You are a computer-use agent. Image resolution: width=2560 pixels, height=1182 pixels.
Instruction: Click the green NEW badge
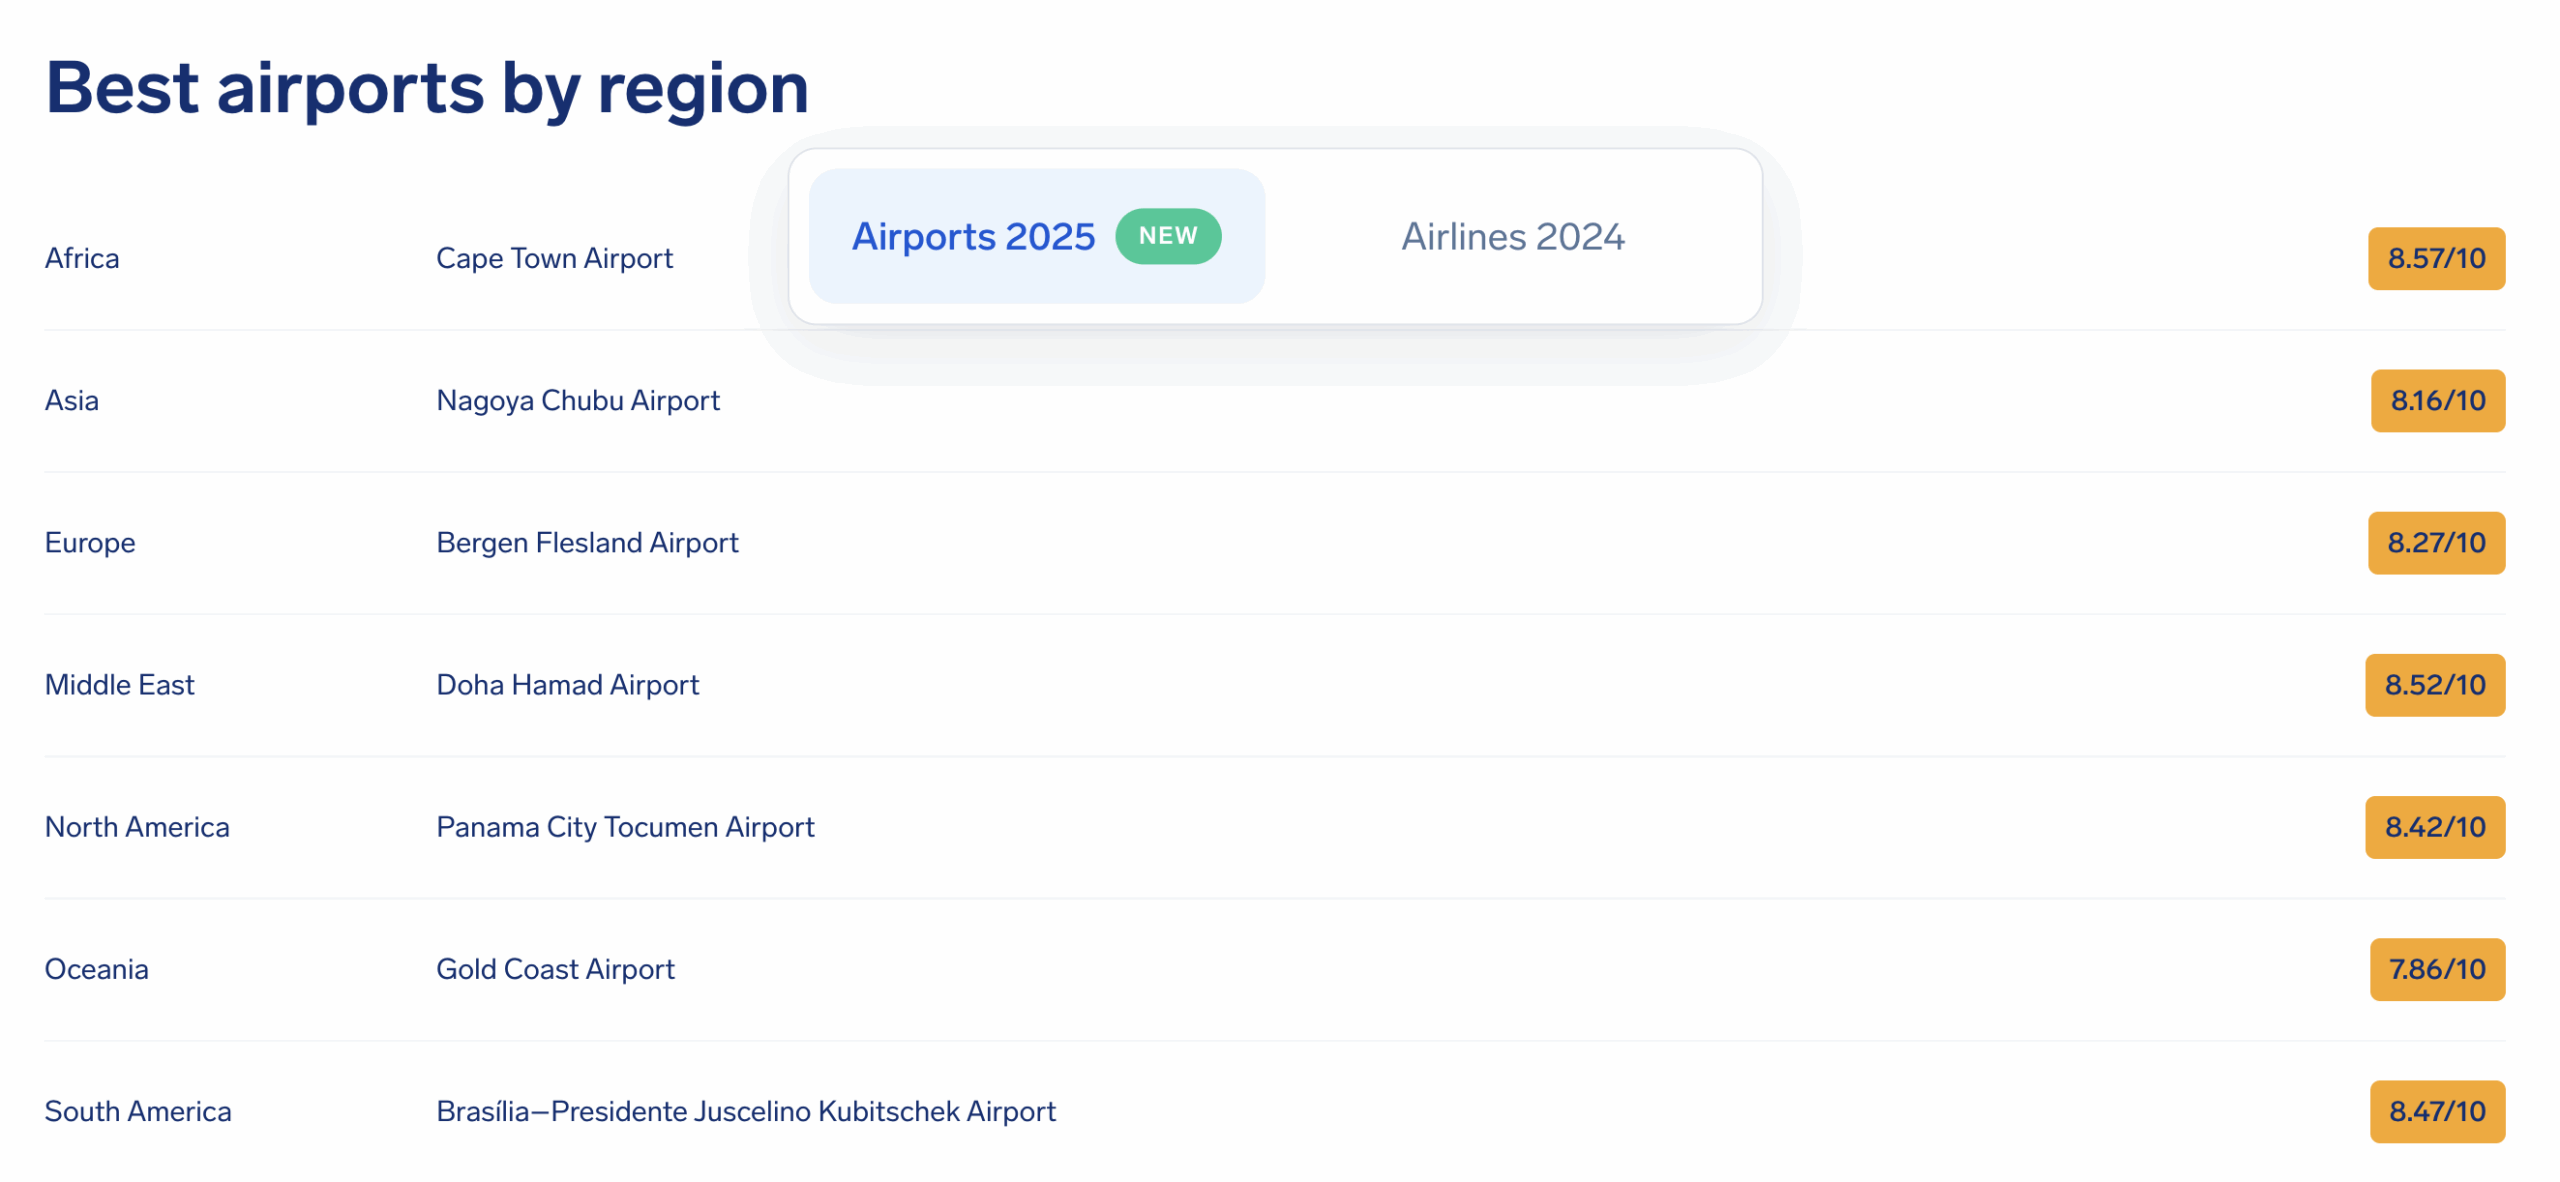[x=1167, y=236]
